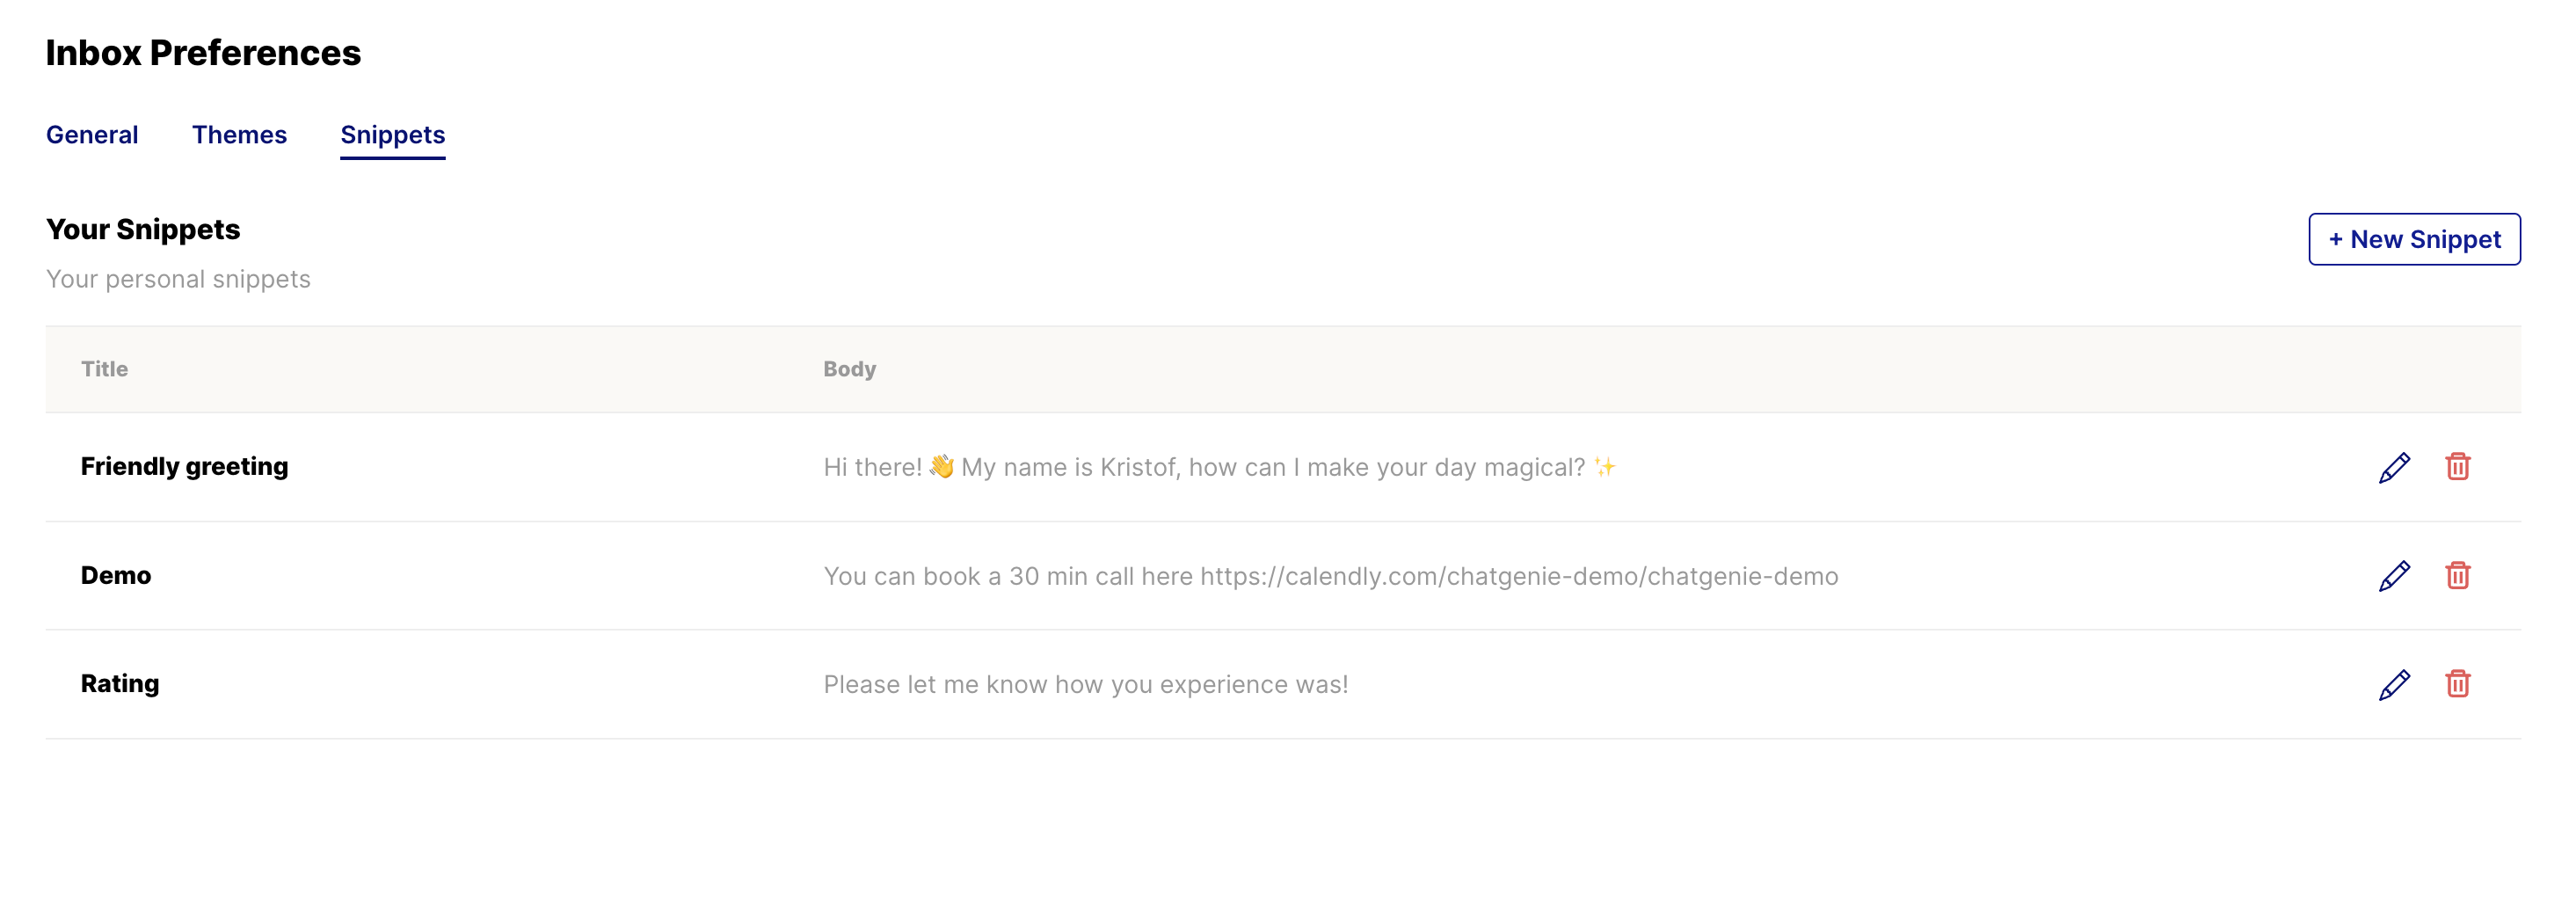The width and height of the screenshot is (2576, 897).
Task: Create a new snippet
Action: [x=2414, y=239]
